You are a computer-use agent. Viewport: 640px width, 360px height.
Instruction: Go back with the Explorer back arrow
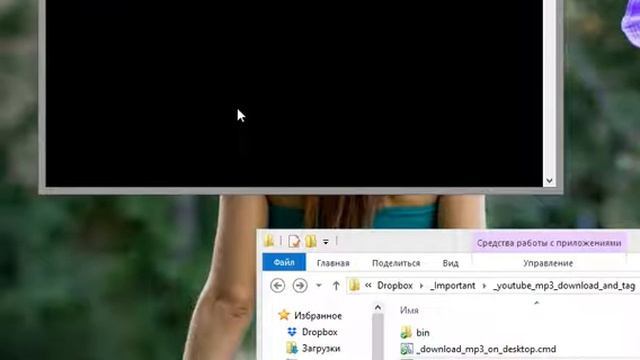click(x=278, y=285)
